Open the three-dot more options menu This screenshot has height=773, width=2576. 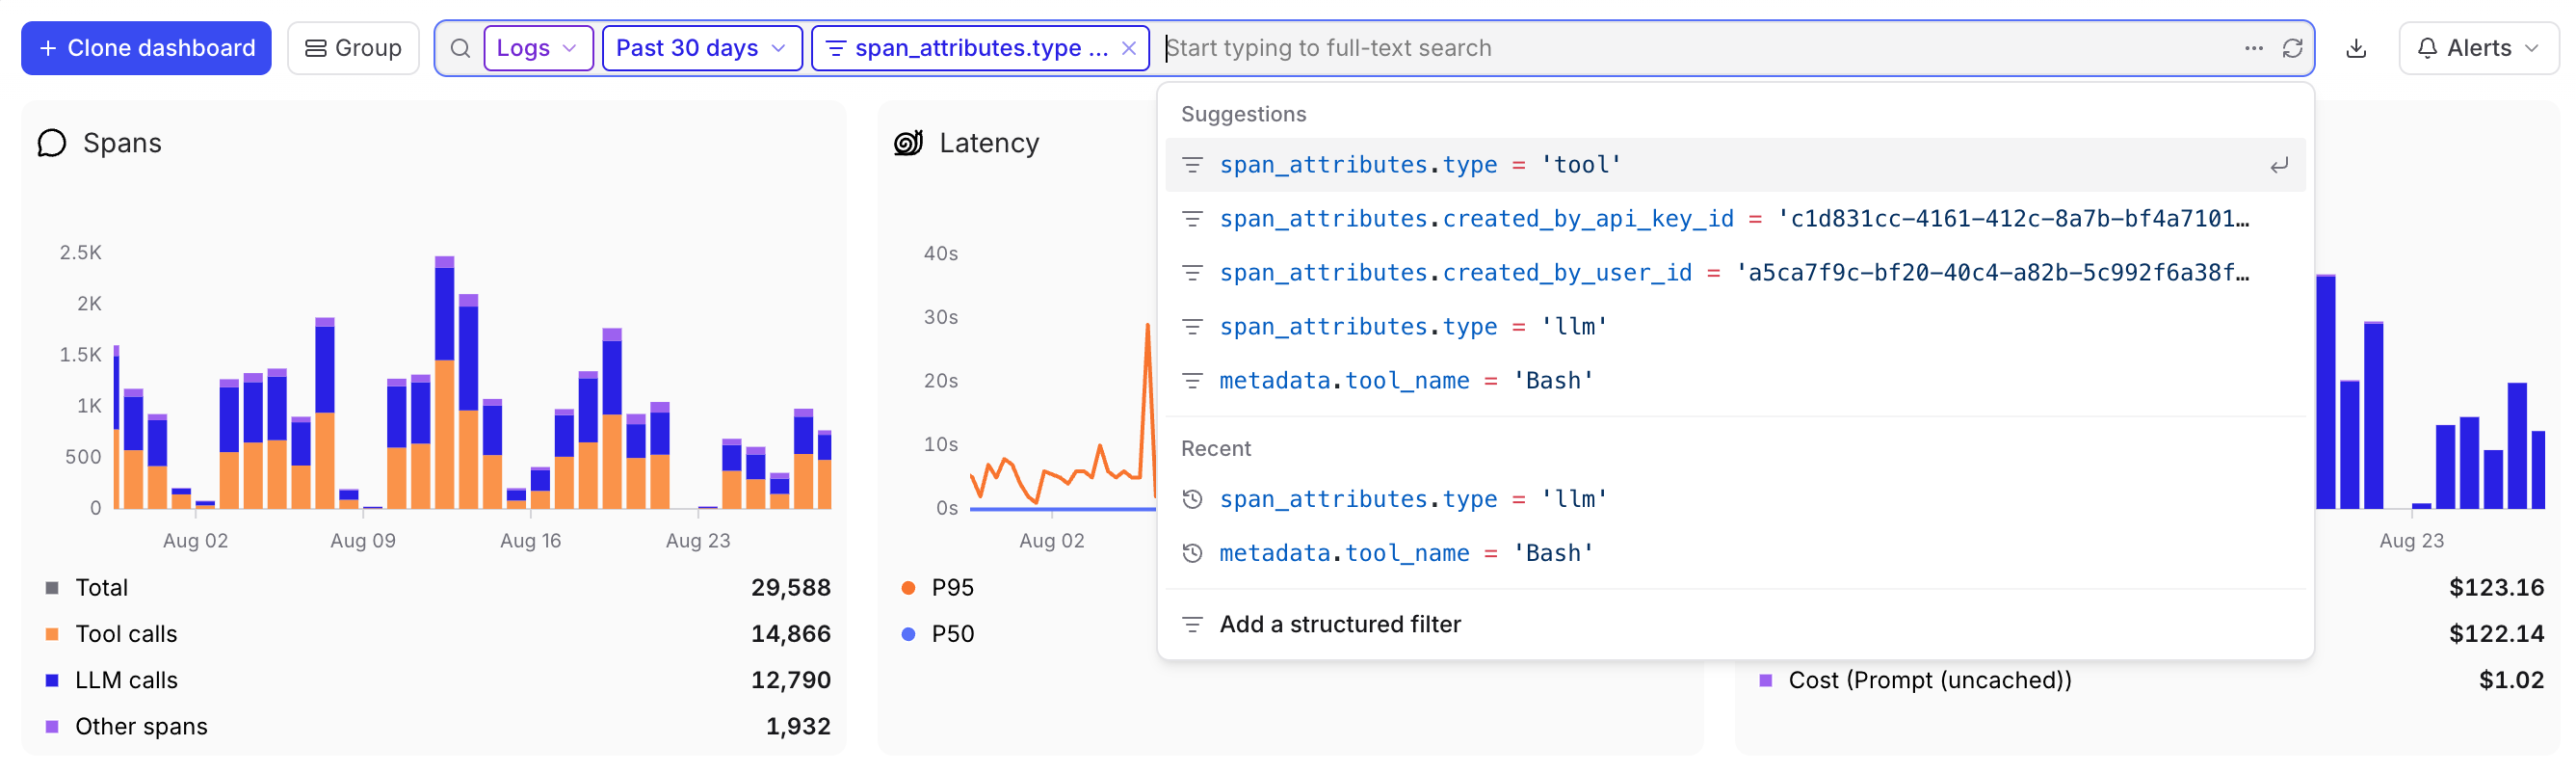tap(2254, 48)
